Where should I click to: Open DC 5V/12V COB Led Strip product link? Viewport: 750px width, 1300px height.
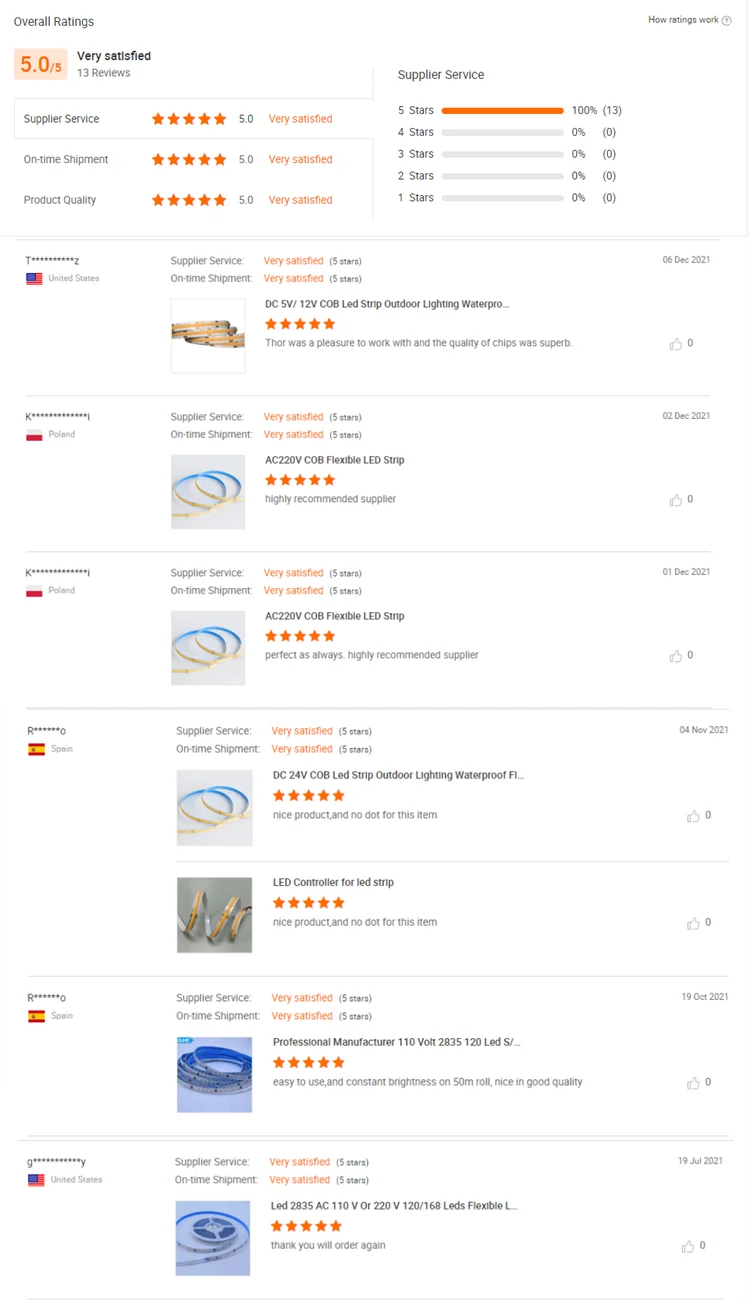click(387, 304)
